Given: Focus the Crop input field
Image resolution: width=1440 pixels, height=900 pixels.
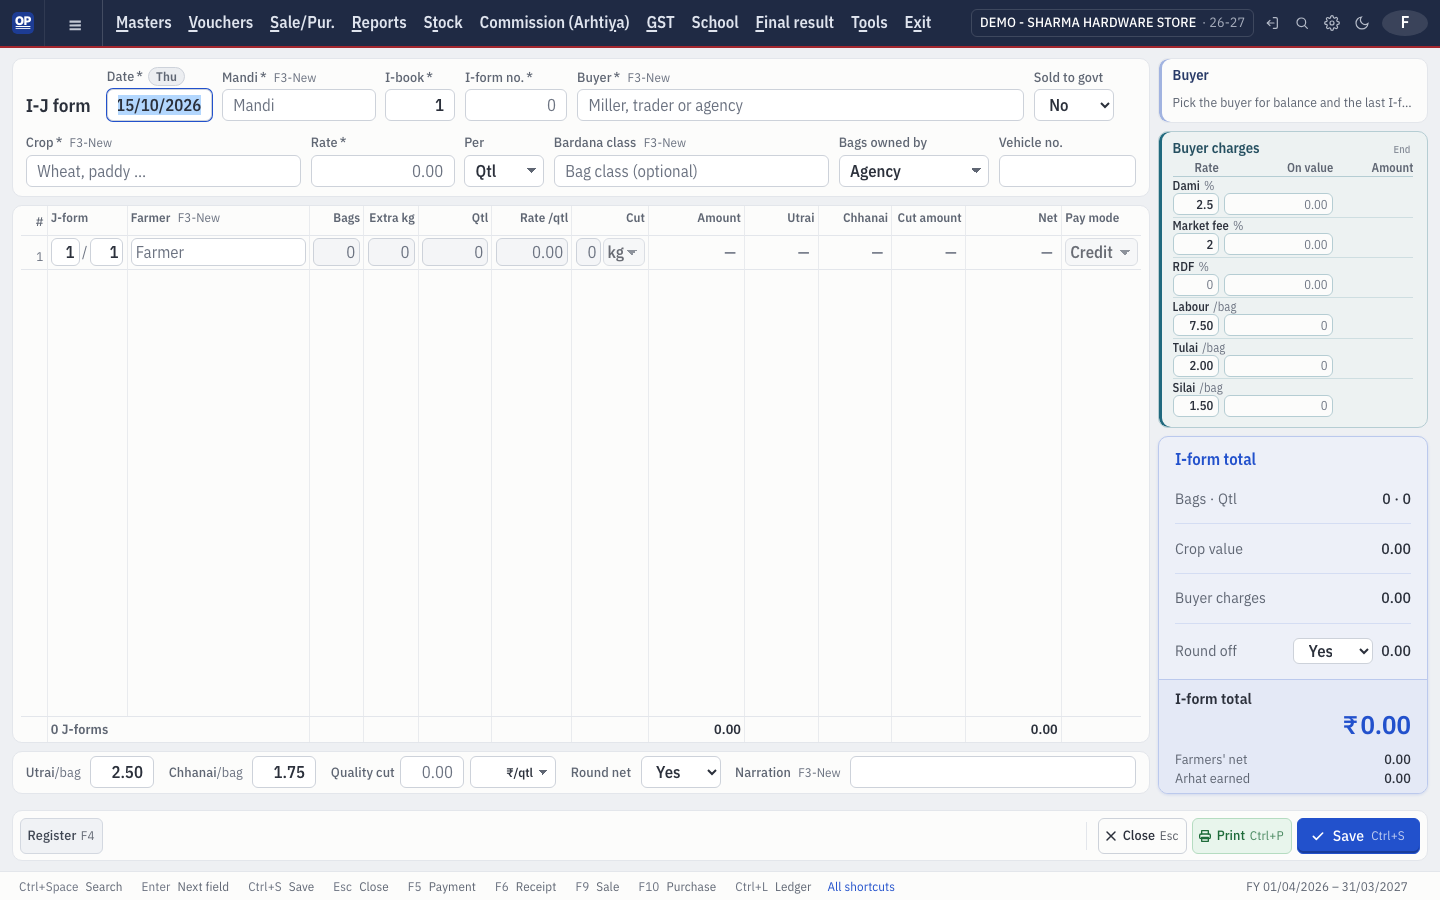Looking at the screenshot, I should [163, 171].
